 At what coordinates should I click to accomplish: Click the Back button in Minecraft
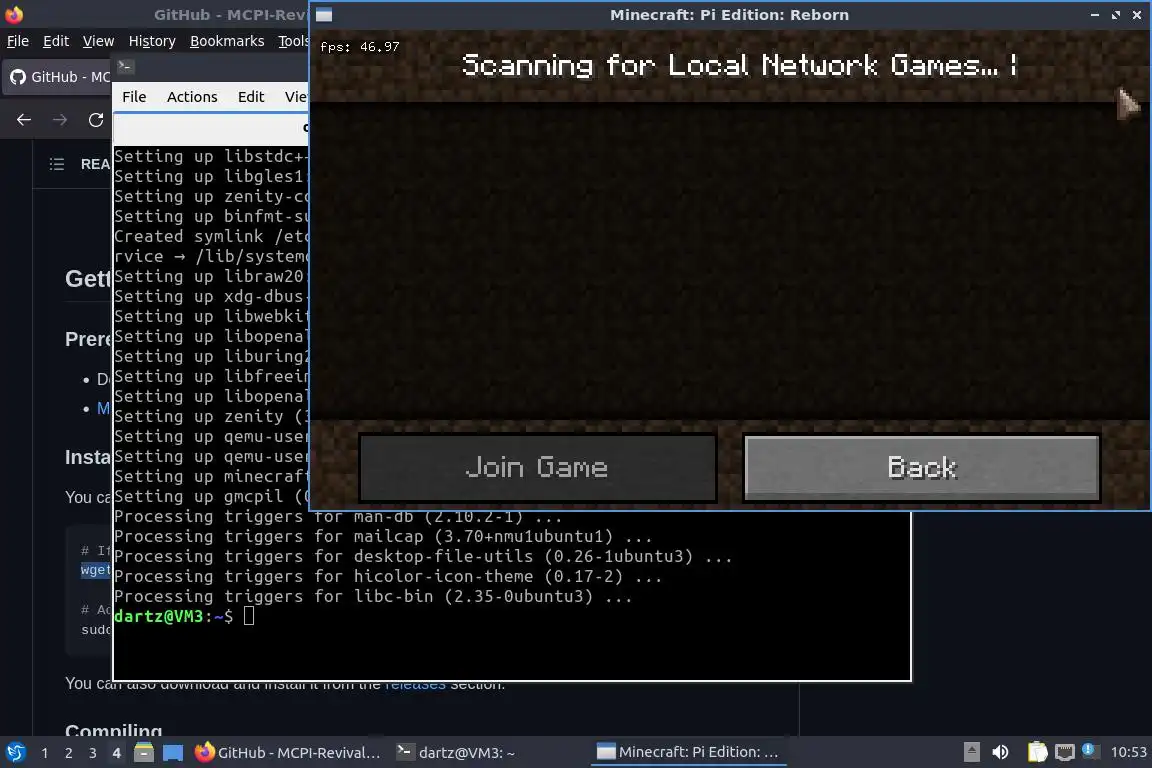pos(922,467)
